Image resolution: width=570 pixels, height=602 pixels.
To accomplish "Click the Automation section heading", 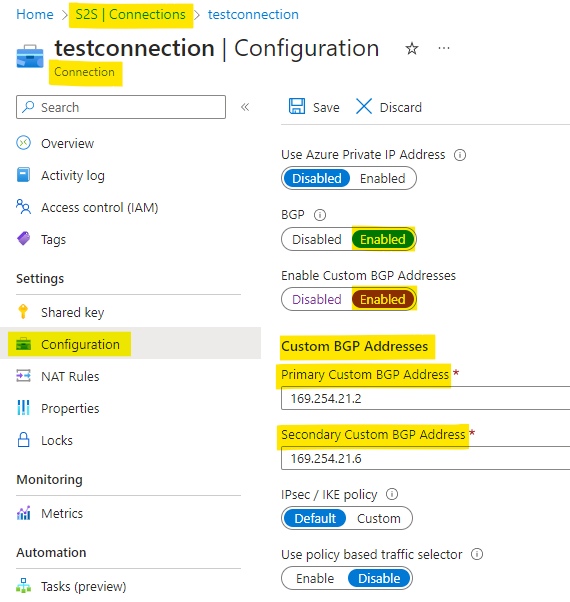I will [x=51, y=552].
